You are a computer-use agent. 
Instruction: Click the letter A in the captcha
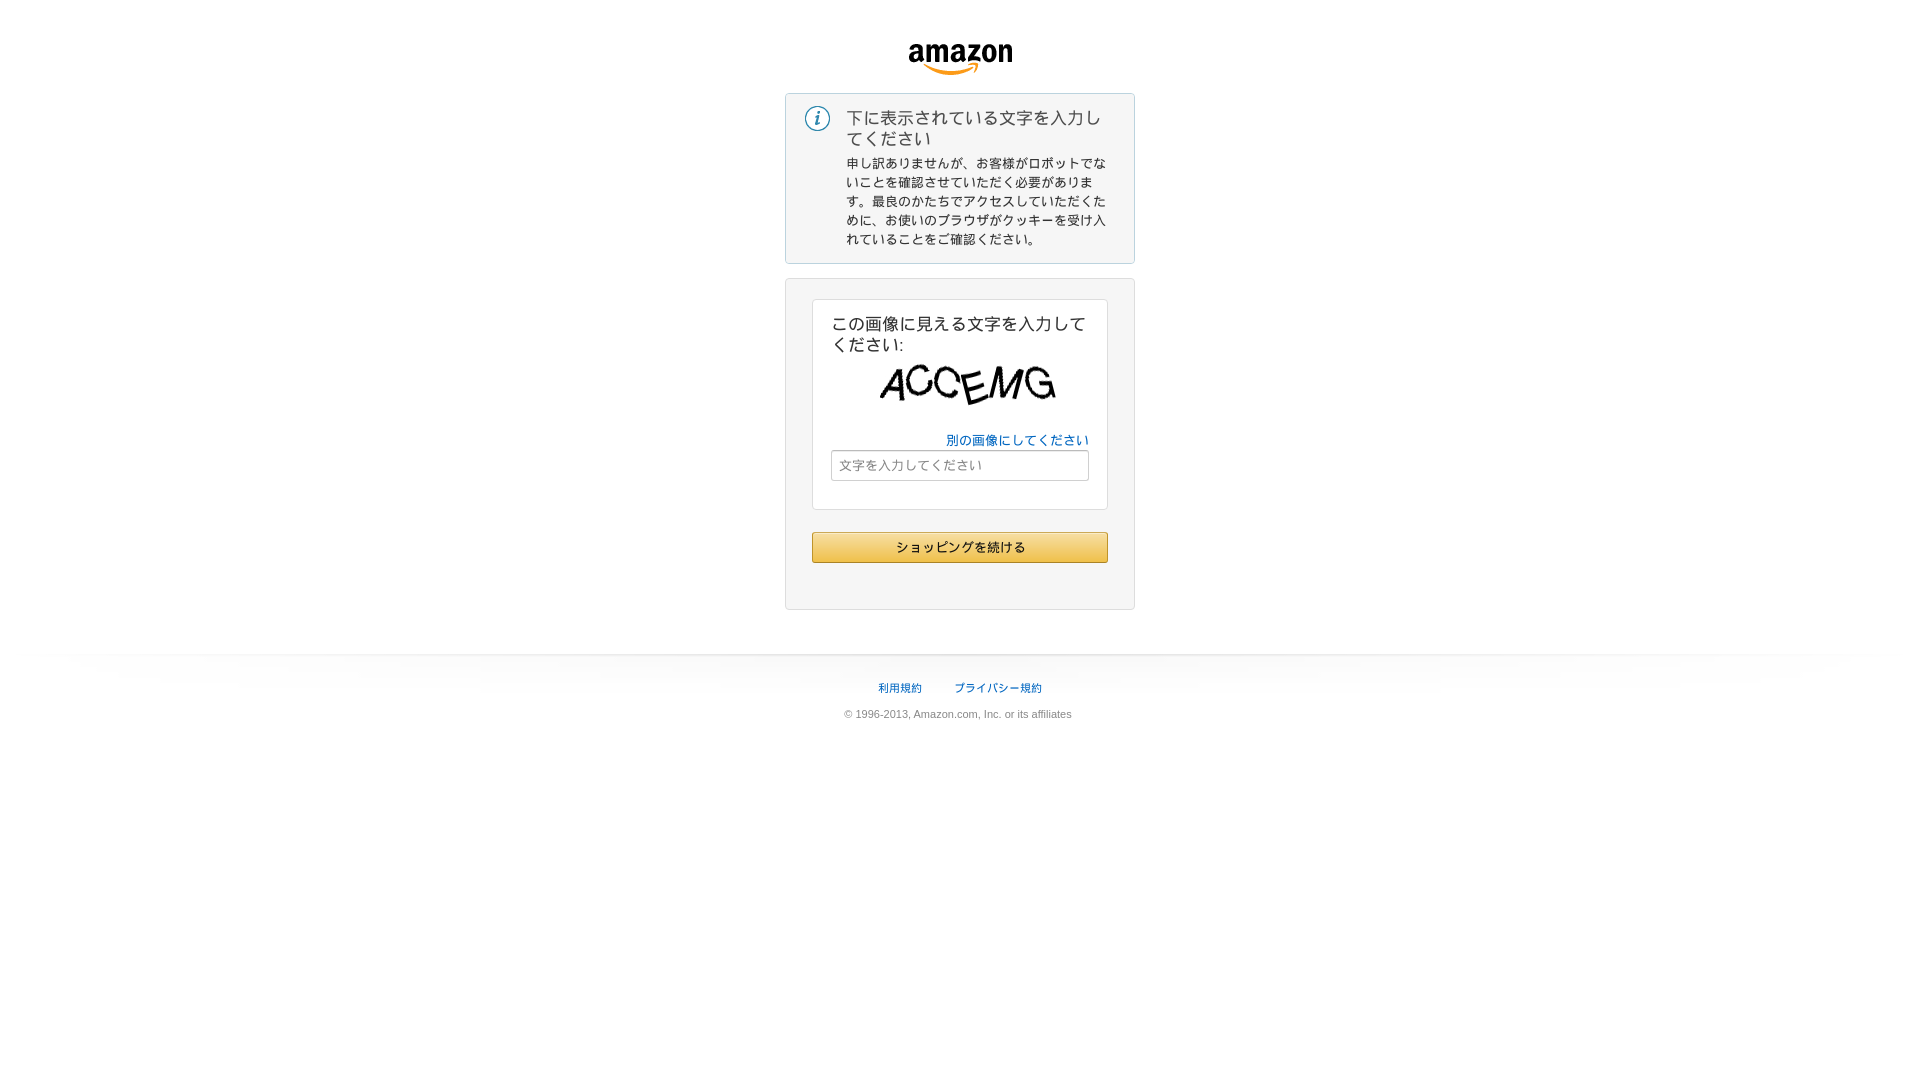click(x=892, y=384)
